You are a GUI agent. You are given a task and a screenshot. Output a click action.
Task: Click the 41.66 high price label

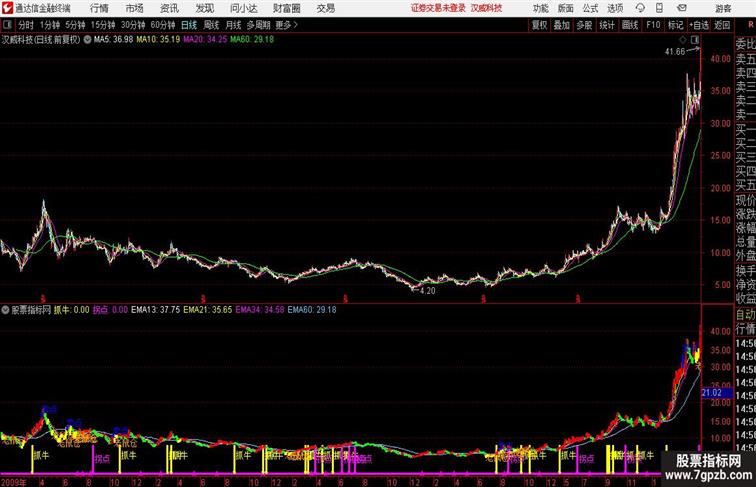(675, 51)
